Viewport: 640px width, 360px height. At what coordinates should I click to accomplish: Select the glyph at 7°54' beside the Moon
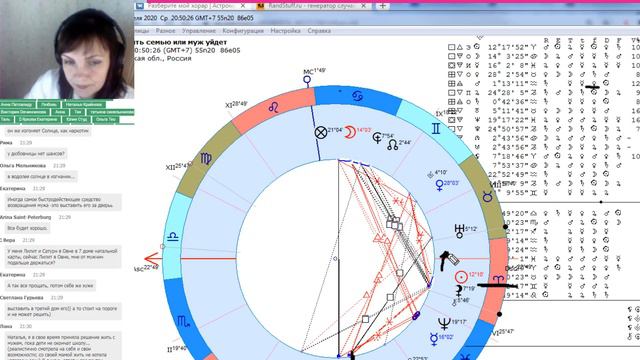[378, 138]
